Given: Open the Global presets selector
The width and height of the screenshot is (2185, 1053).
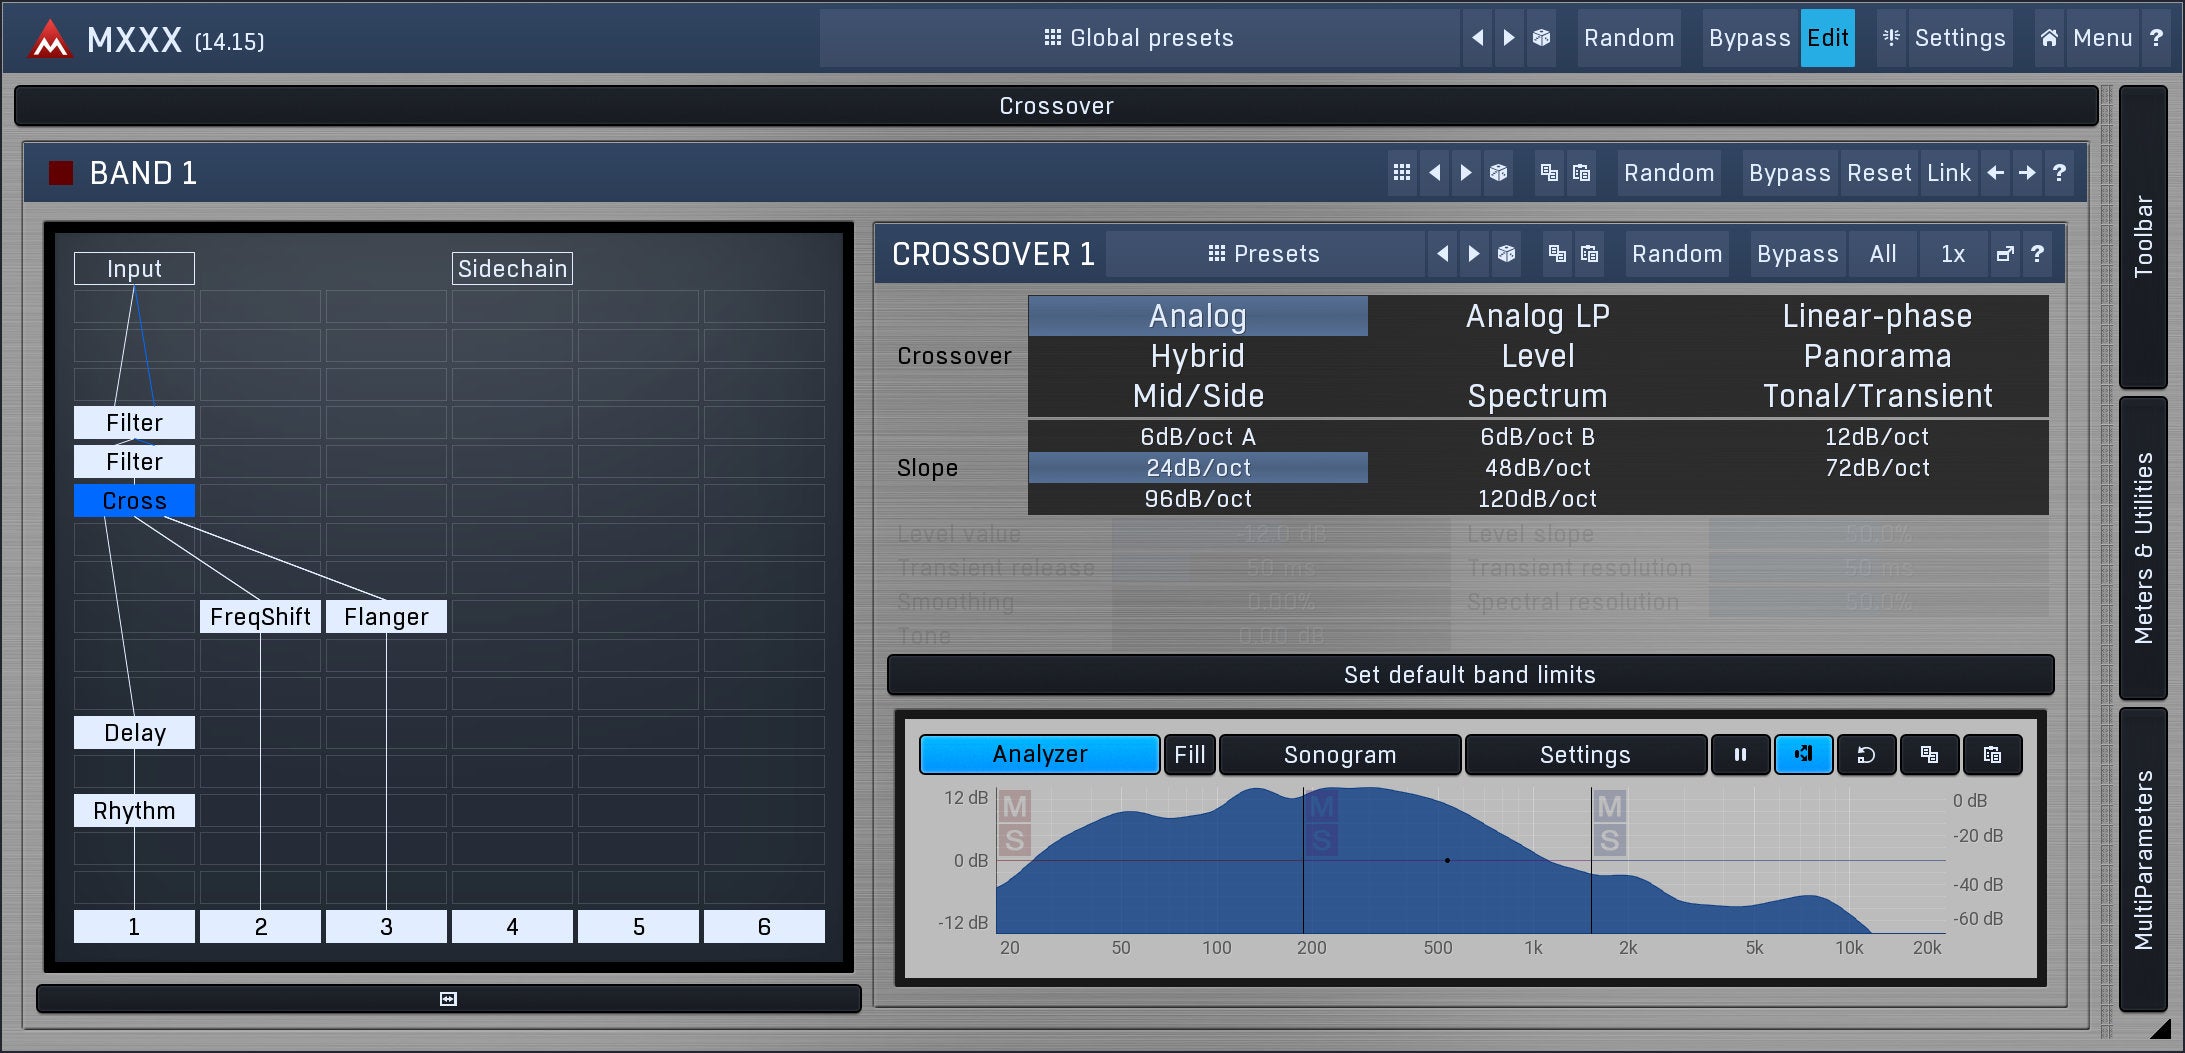Looking at the screenshot, I should pos(1139,38).
